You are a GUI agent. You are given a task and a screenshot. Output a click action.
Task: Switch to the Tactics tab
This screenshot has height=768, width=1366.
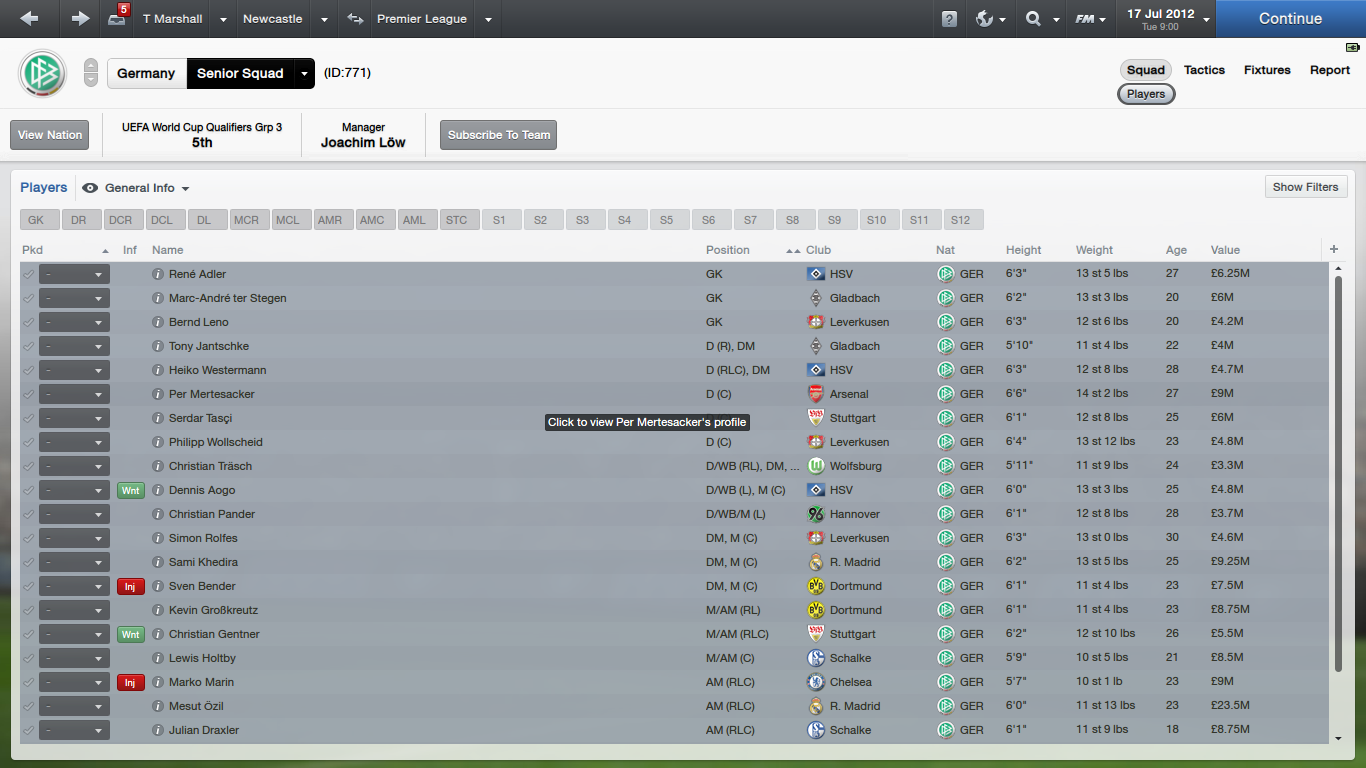tap(1204, 70)
